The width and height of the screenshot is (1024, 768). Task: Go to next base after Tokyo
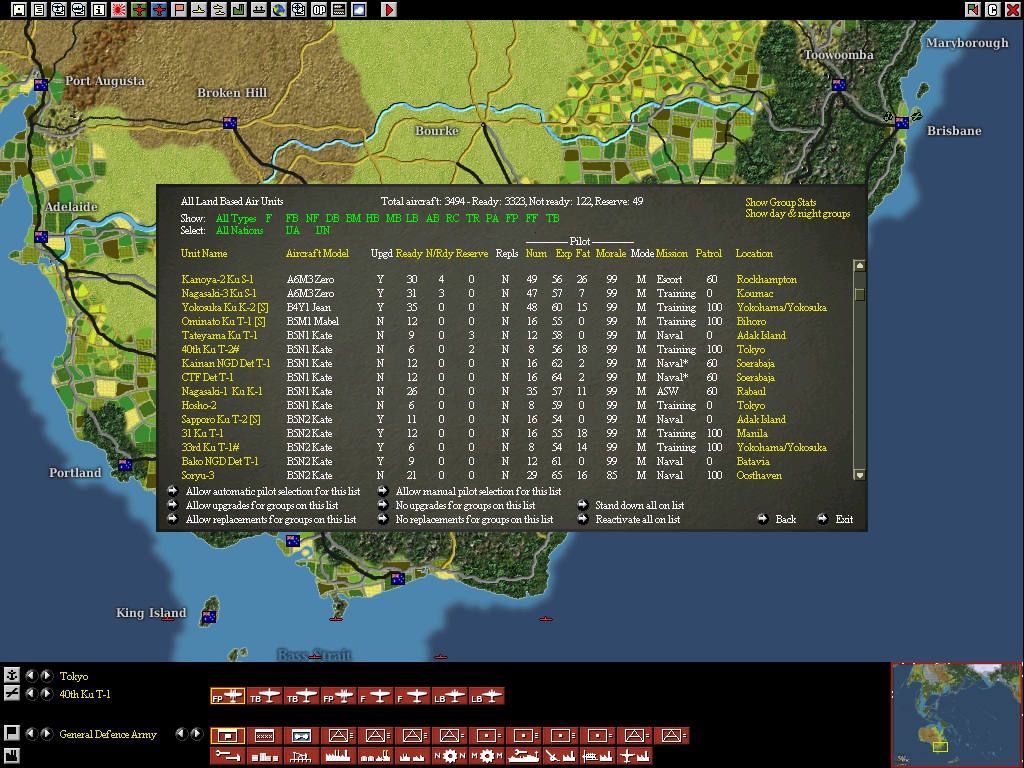coord(47,675)
